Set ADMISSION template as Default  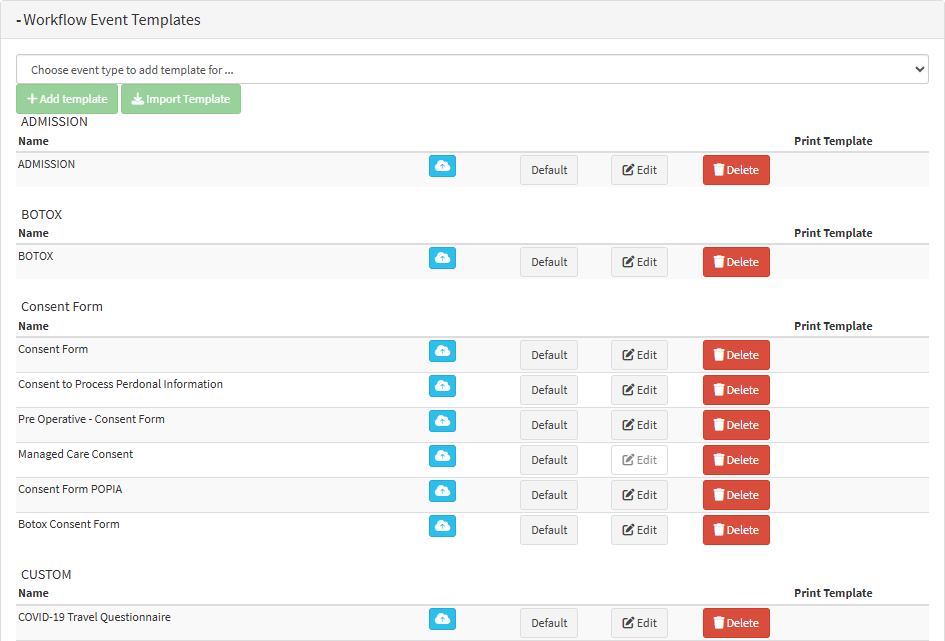click(549, 170)
